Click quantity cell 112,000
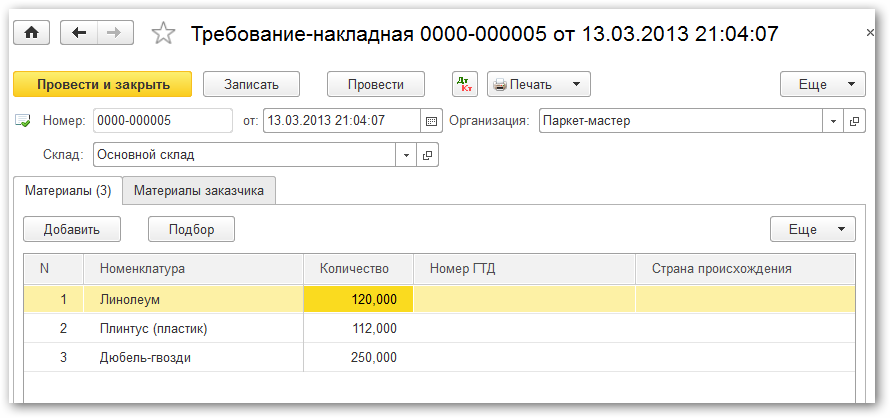Viewport: 890px width, 418px height. click(x=359, y=328)
